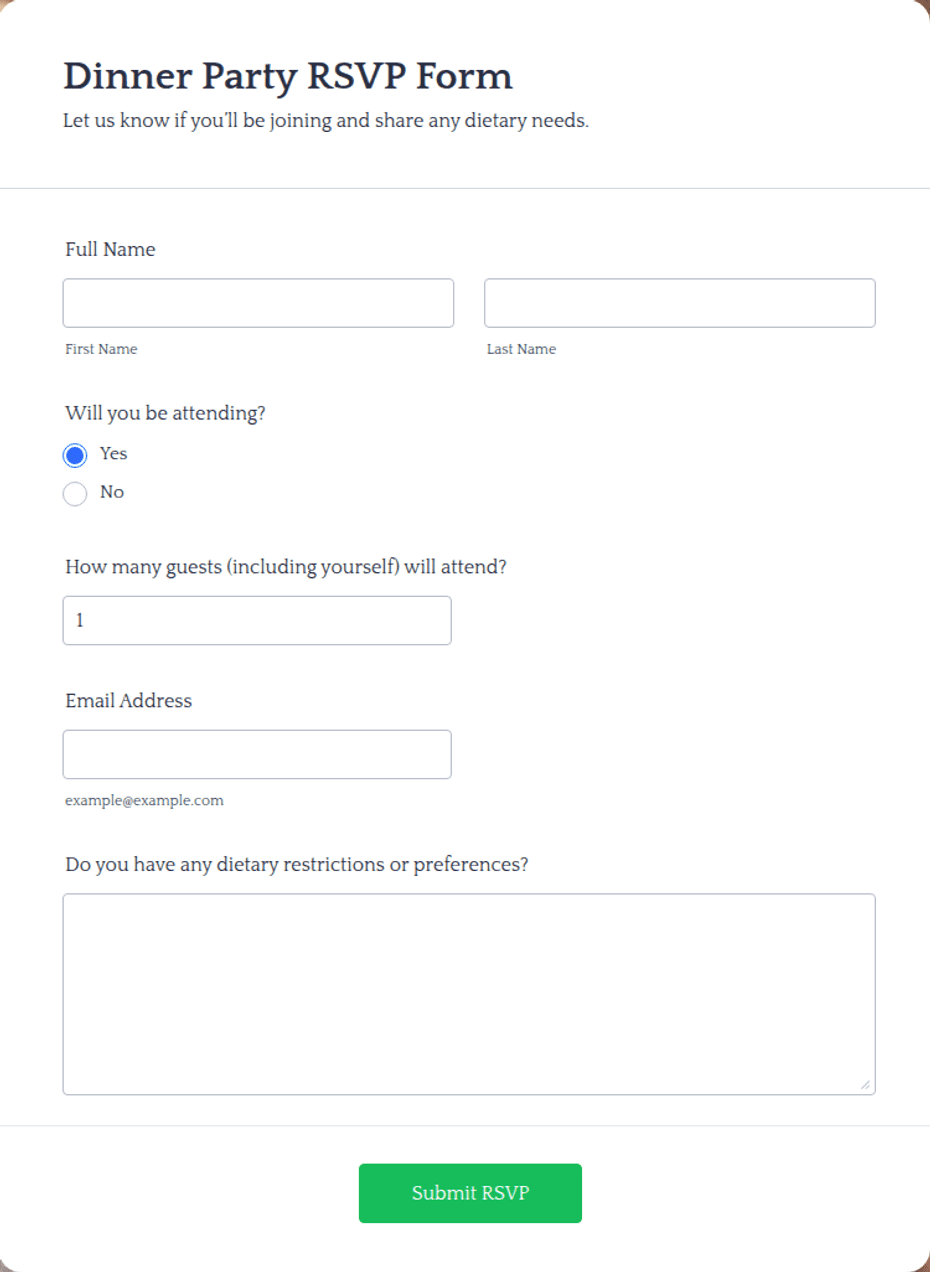Click the 'No' option label text
Image resolution: width=930 pixels, height=1272 pixels.
click(112, 492)
